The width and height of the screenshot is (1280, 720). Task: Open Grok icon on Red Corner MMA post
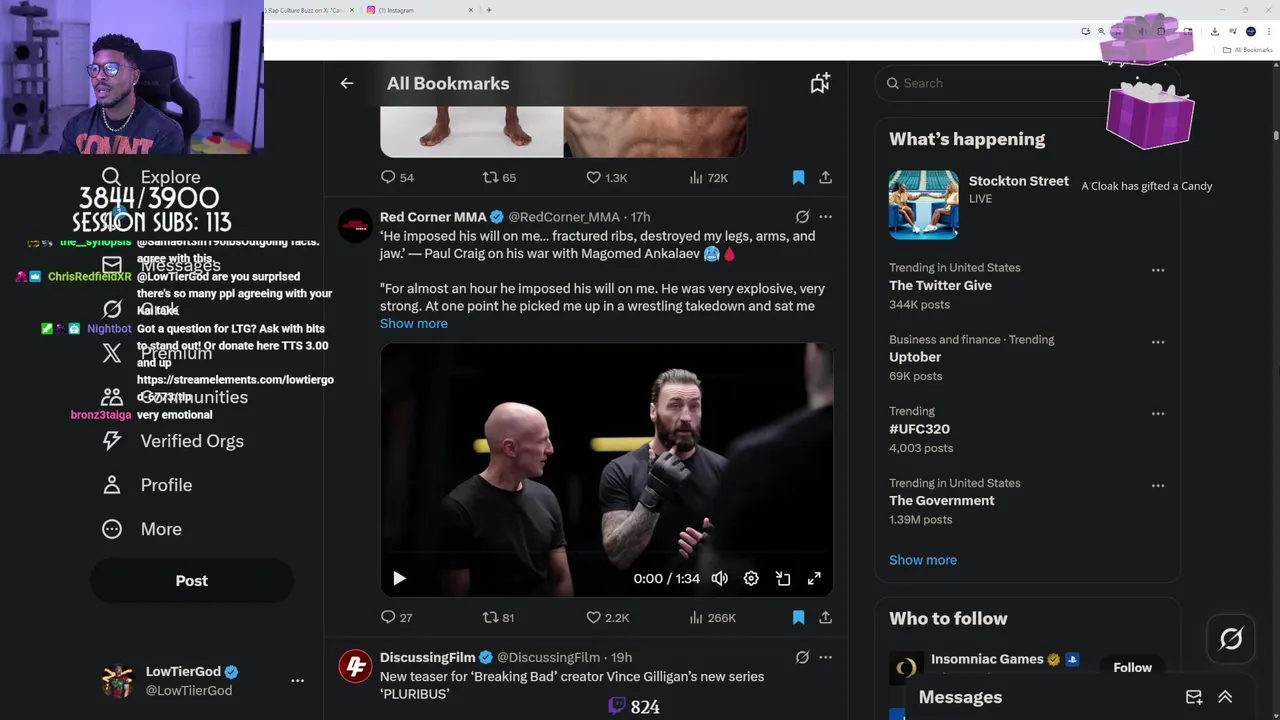[802, 216]
